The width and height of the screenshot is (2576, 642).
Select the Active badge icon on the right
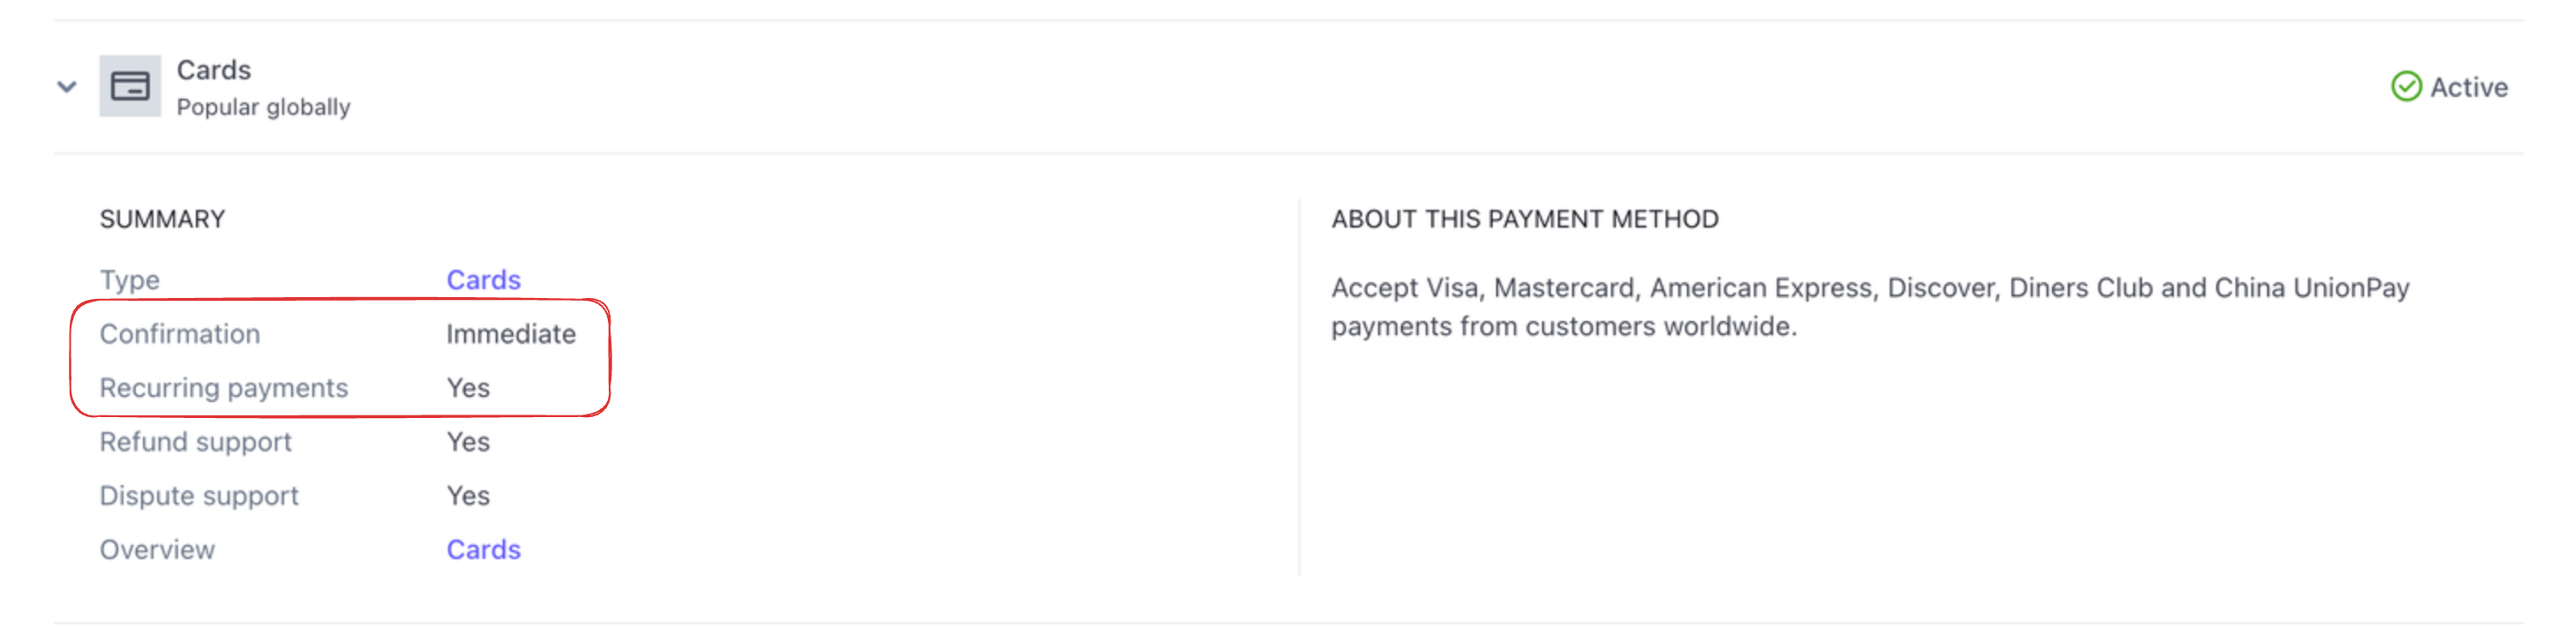coord(2406,87)
